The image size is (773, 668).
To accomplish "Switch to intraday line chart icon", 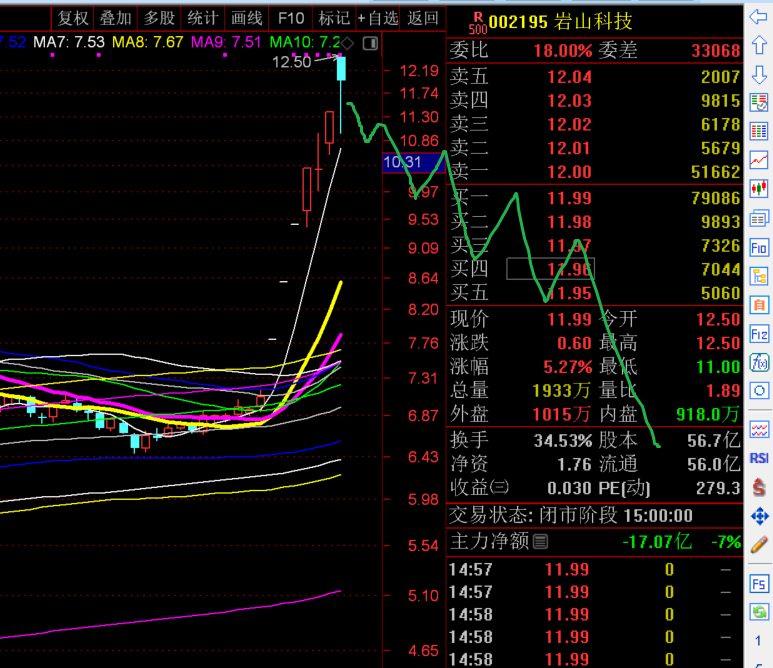I will pyautogui.click(x=759, y=160).
